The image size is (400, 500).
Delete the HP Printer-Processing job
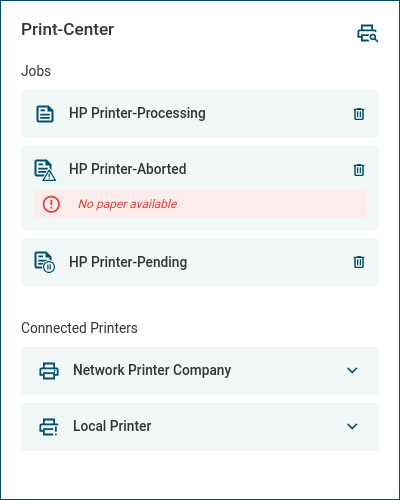(359, 114)
